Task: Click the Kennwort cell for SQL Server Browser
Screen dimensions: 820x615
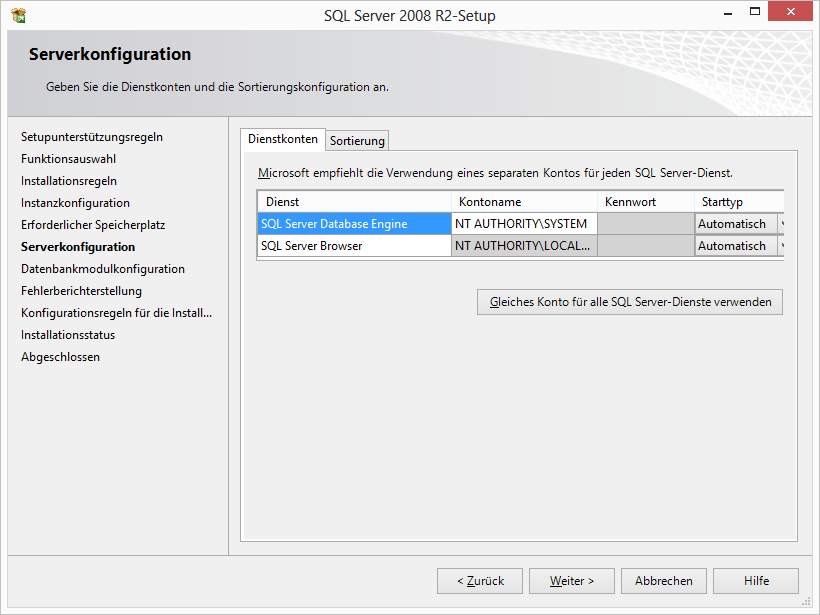Action: pyautogui.click(x=646, y=246)
